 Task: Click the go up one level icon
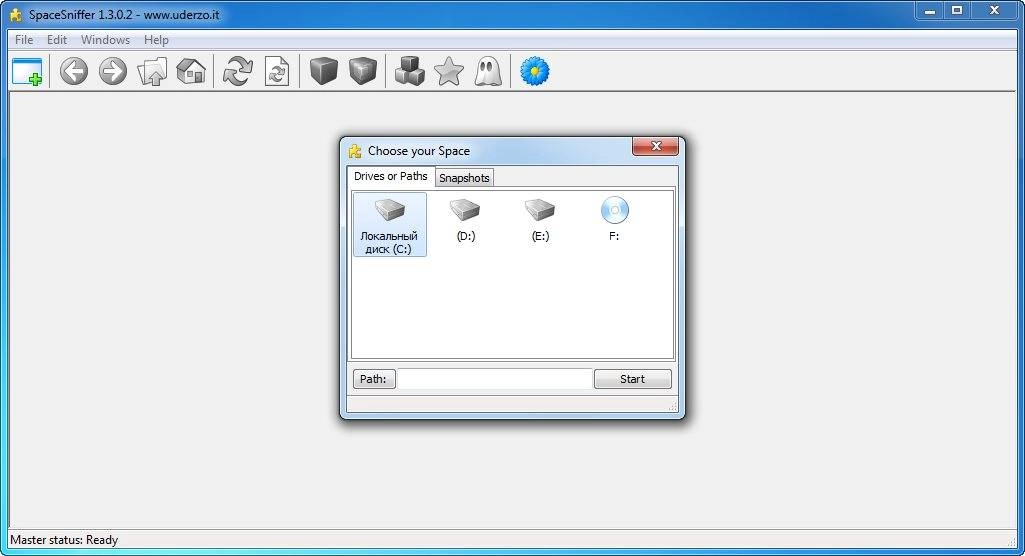(152, 71)
